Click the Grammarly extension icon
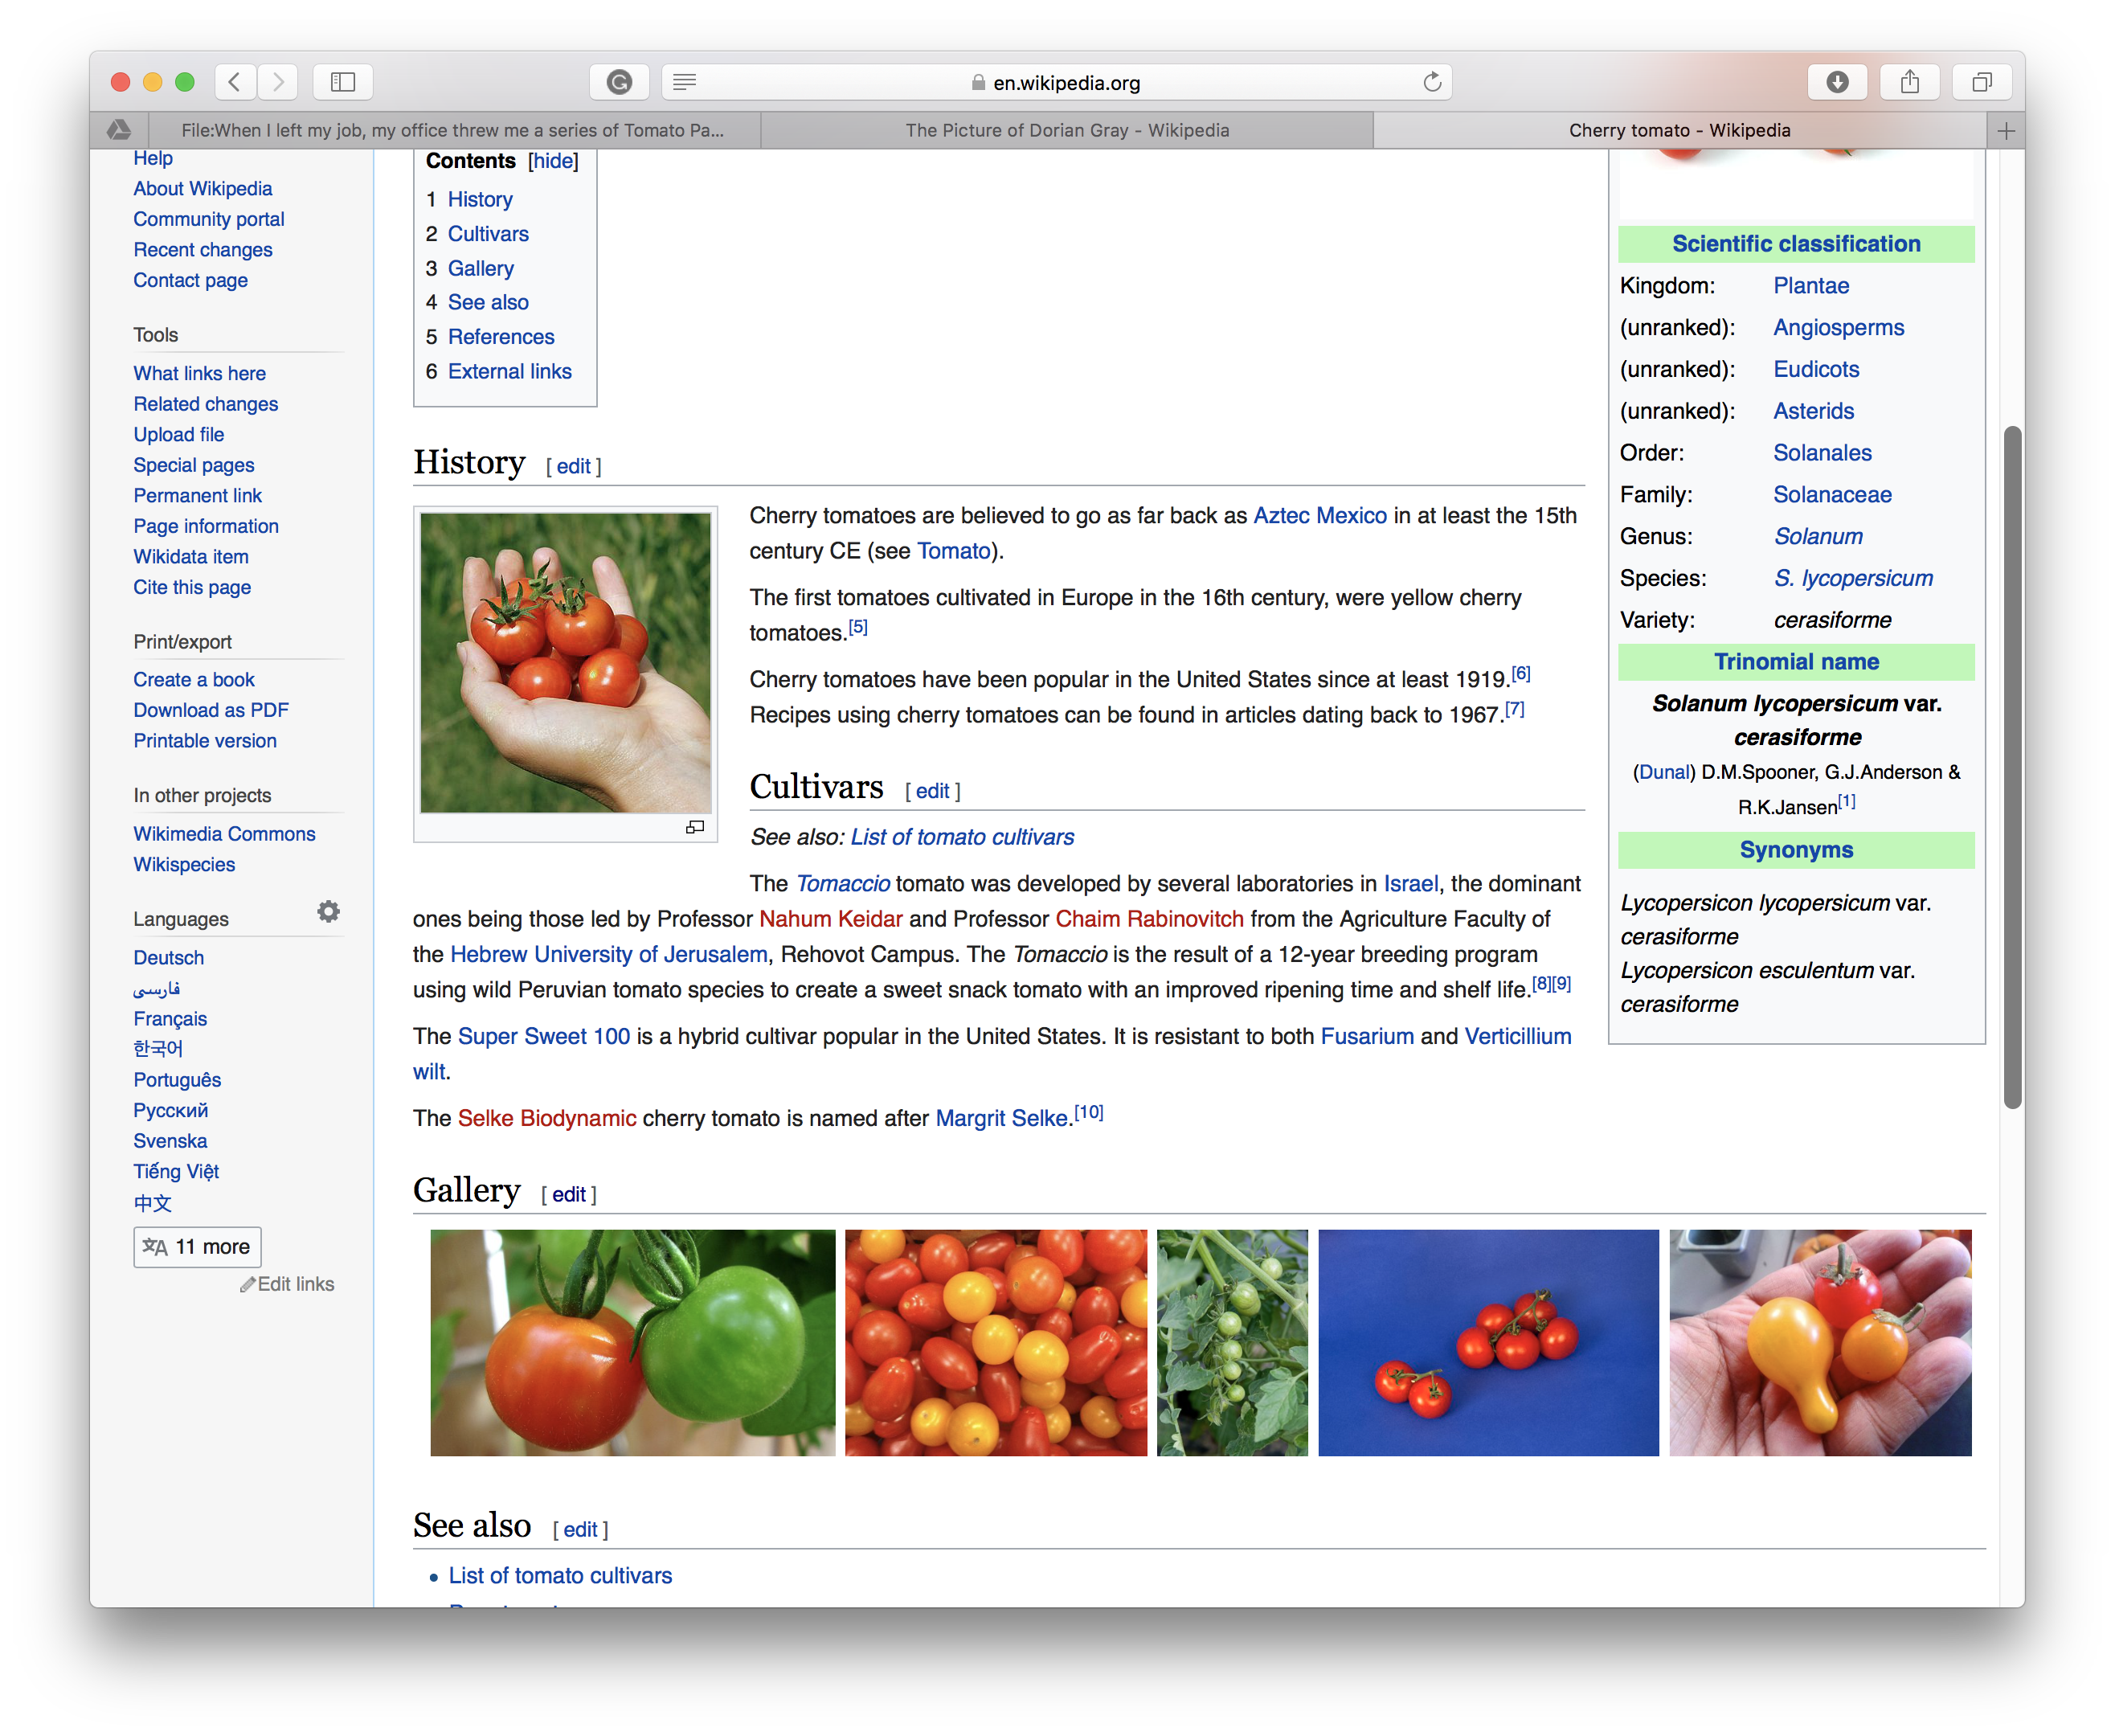 [619, 82]
